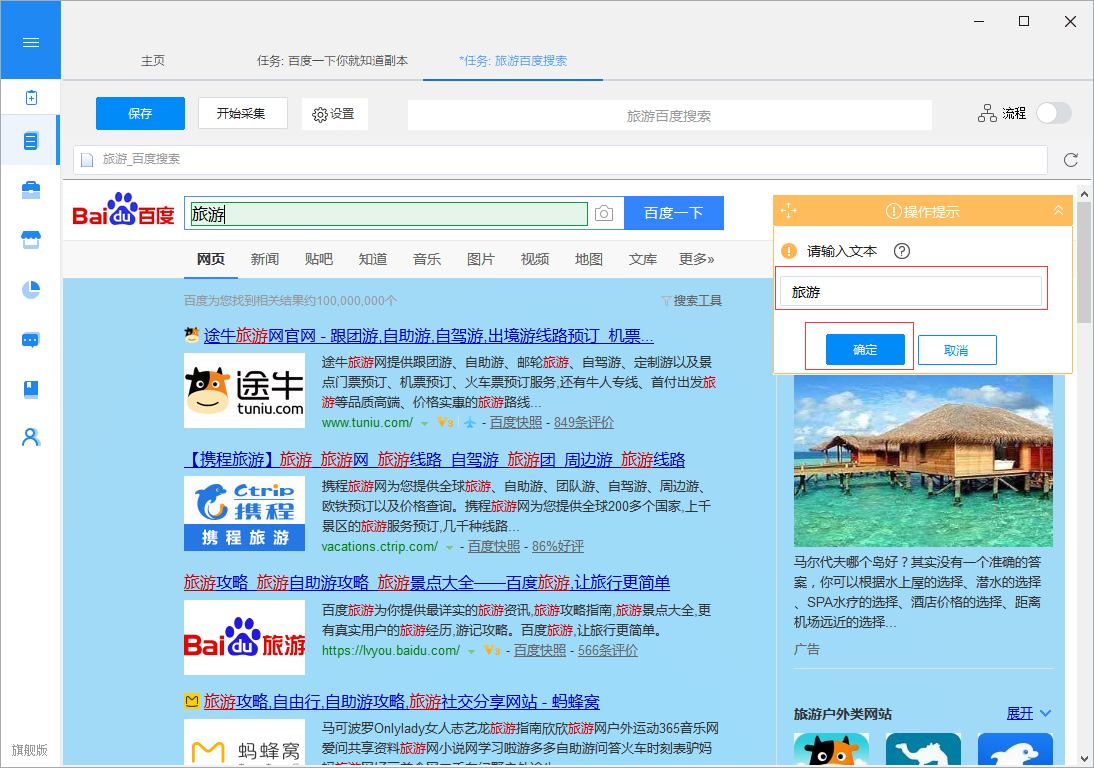The image size is (1094, 768).
Task: Click the task name field 旅游百度搜索
Action: point(669,115)
